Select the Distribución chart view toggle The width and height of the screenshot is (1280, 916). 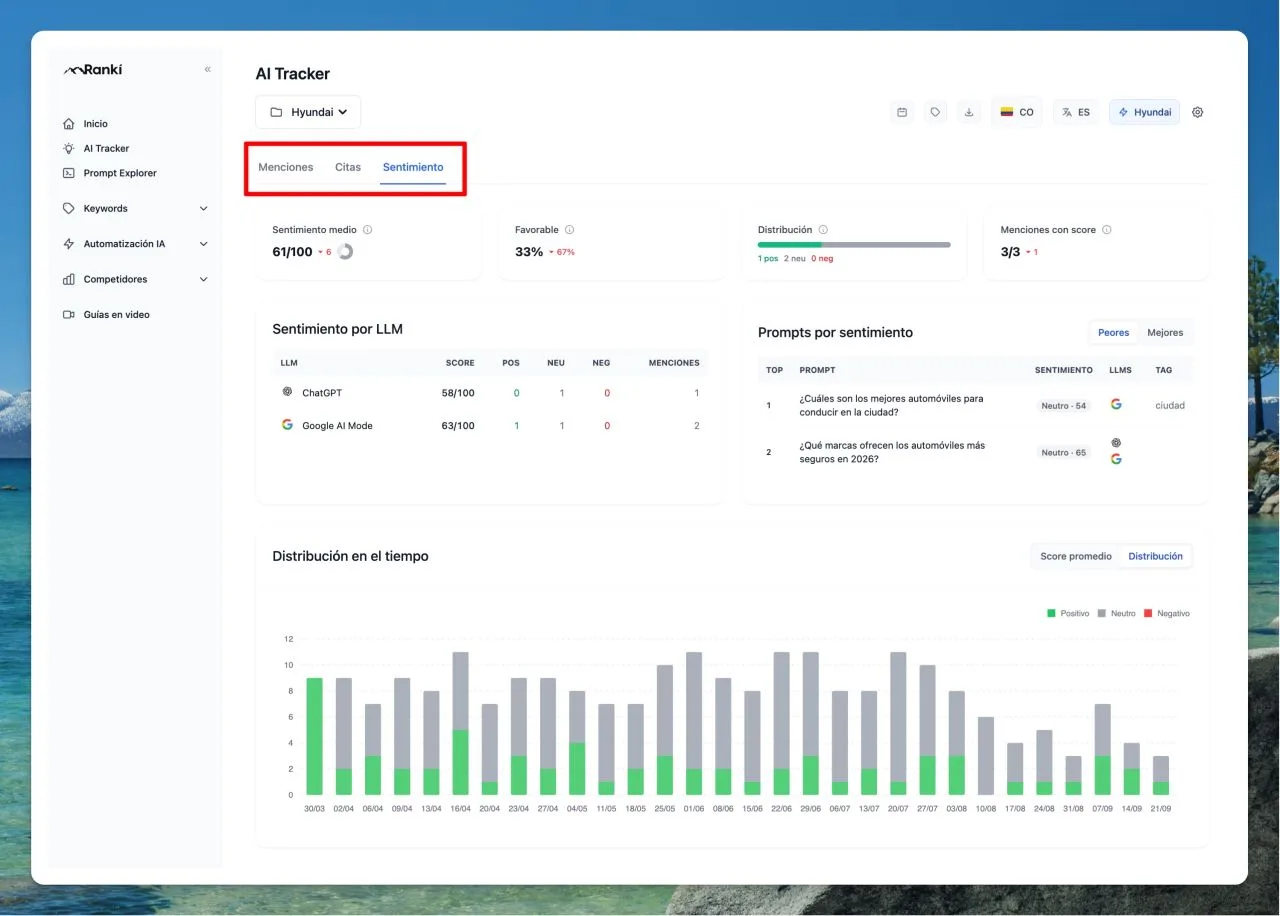[1155, 556]
